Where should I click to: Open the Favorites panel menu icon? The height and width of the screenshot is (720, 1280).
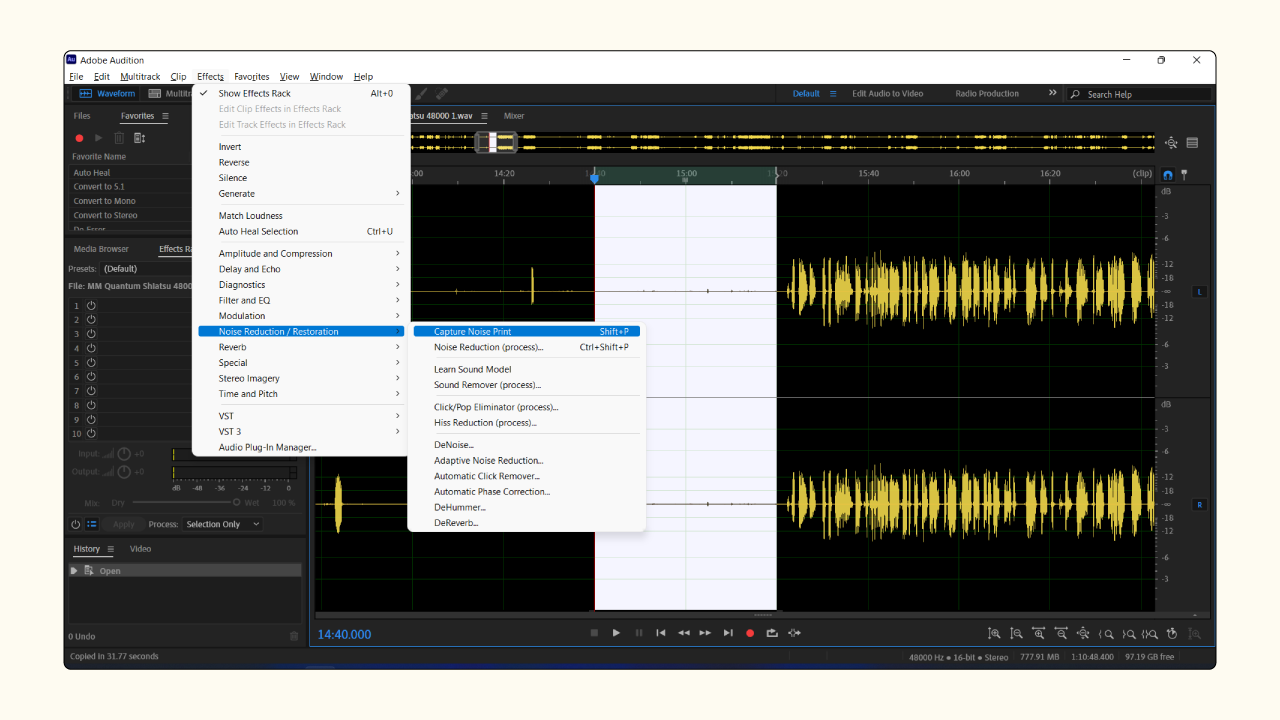click(x=165, y=116)
